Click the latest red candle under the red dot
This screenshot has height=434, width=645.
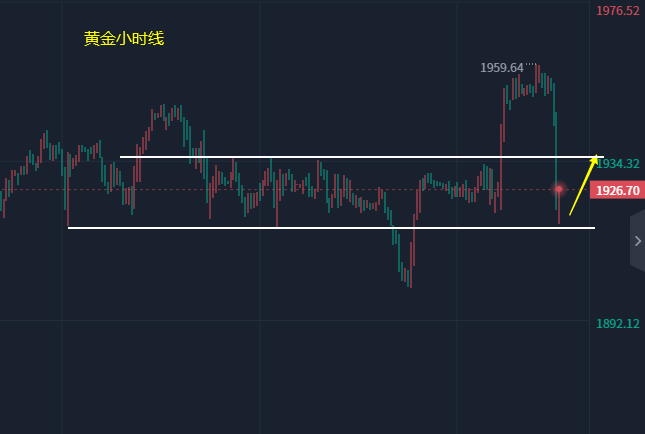pyautogui.click(x=559, y=208)
